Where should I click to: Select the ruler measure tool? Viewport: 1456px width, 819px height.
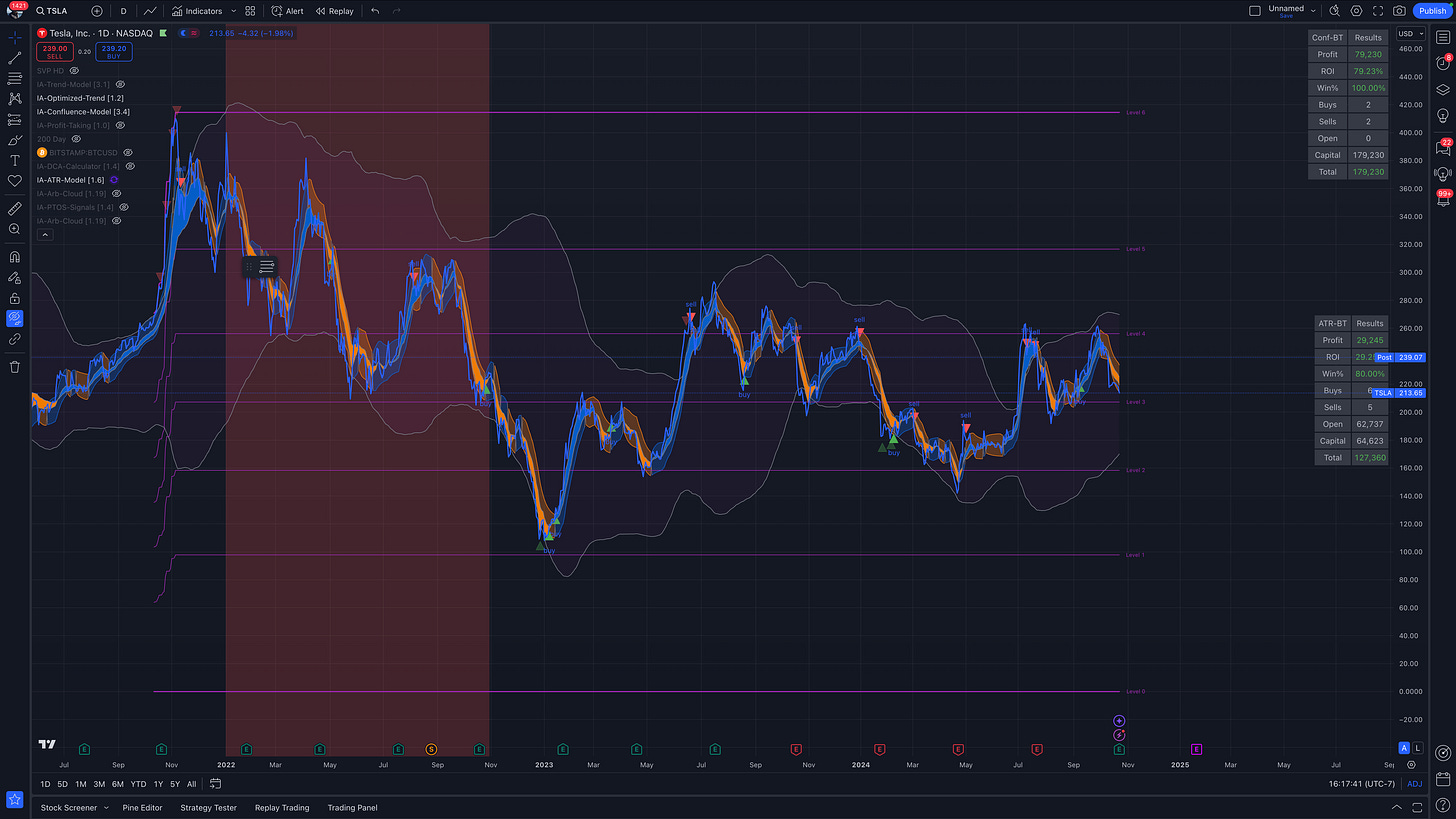(14, 209)
